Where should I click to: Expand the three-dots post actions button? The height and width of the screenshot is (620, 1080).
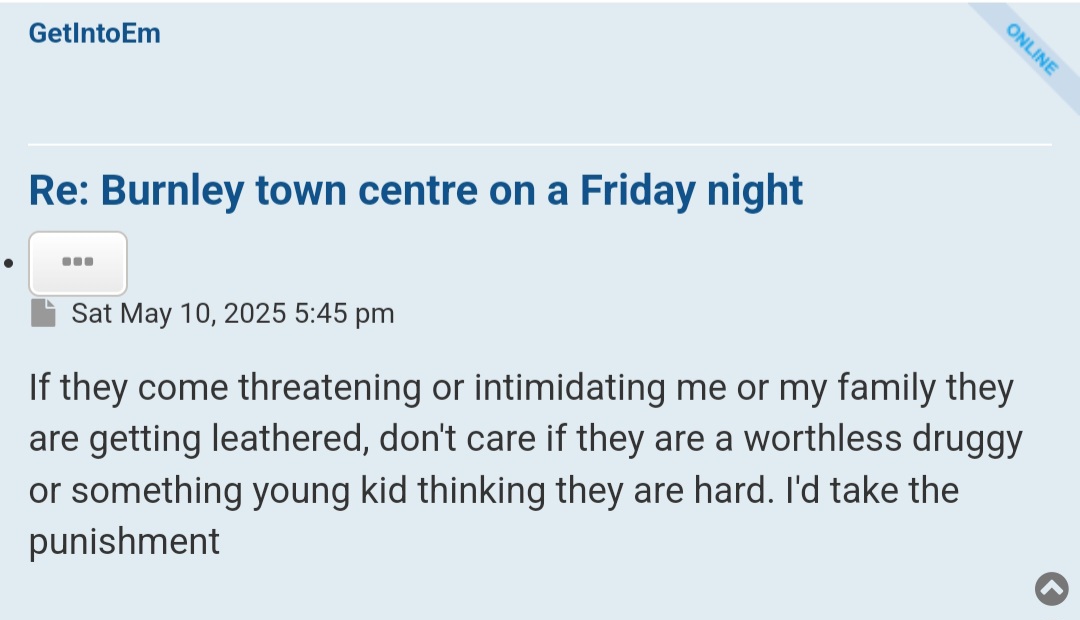pyautogui.click(x=78, y=263)
